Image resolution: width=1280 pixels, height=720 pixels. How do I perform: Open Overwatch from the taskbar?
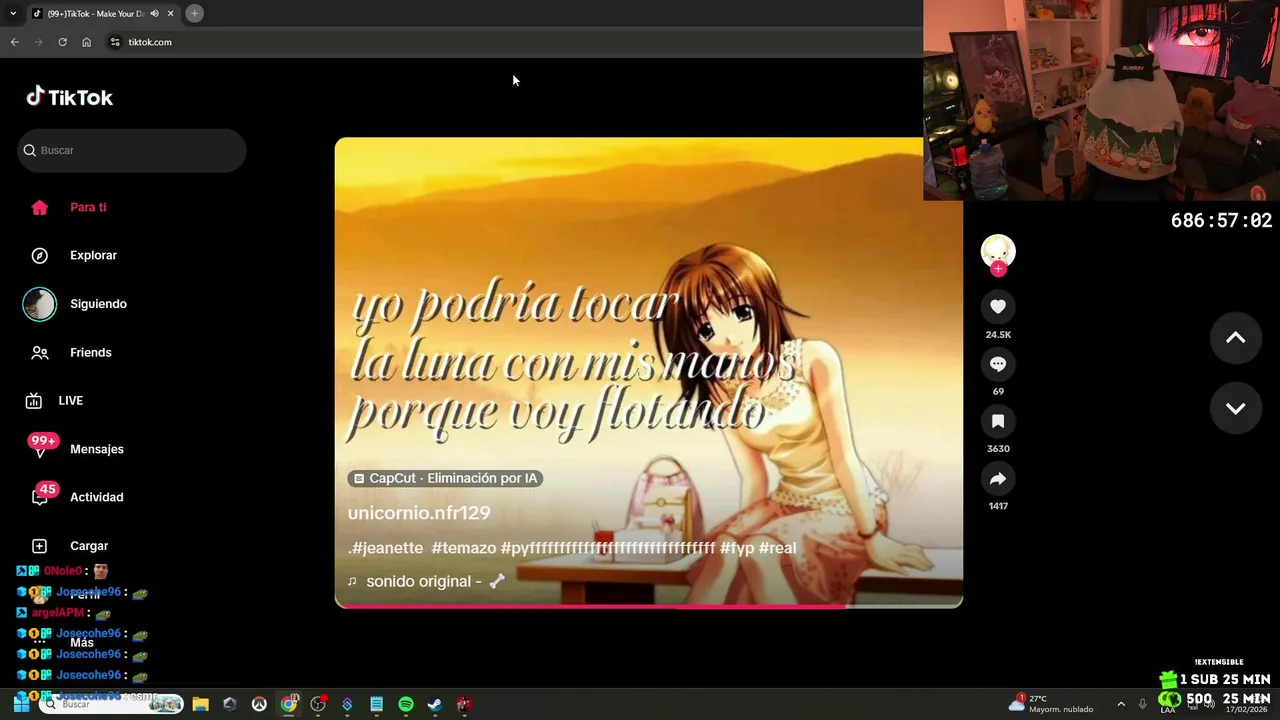[x=259, y=704]
